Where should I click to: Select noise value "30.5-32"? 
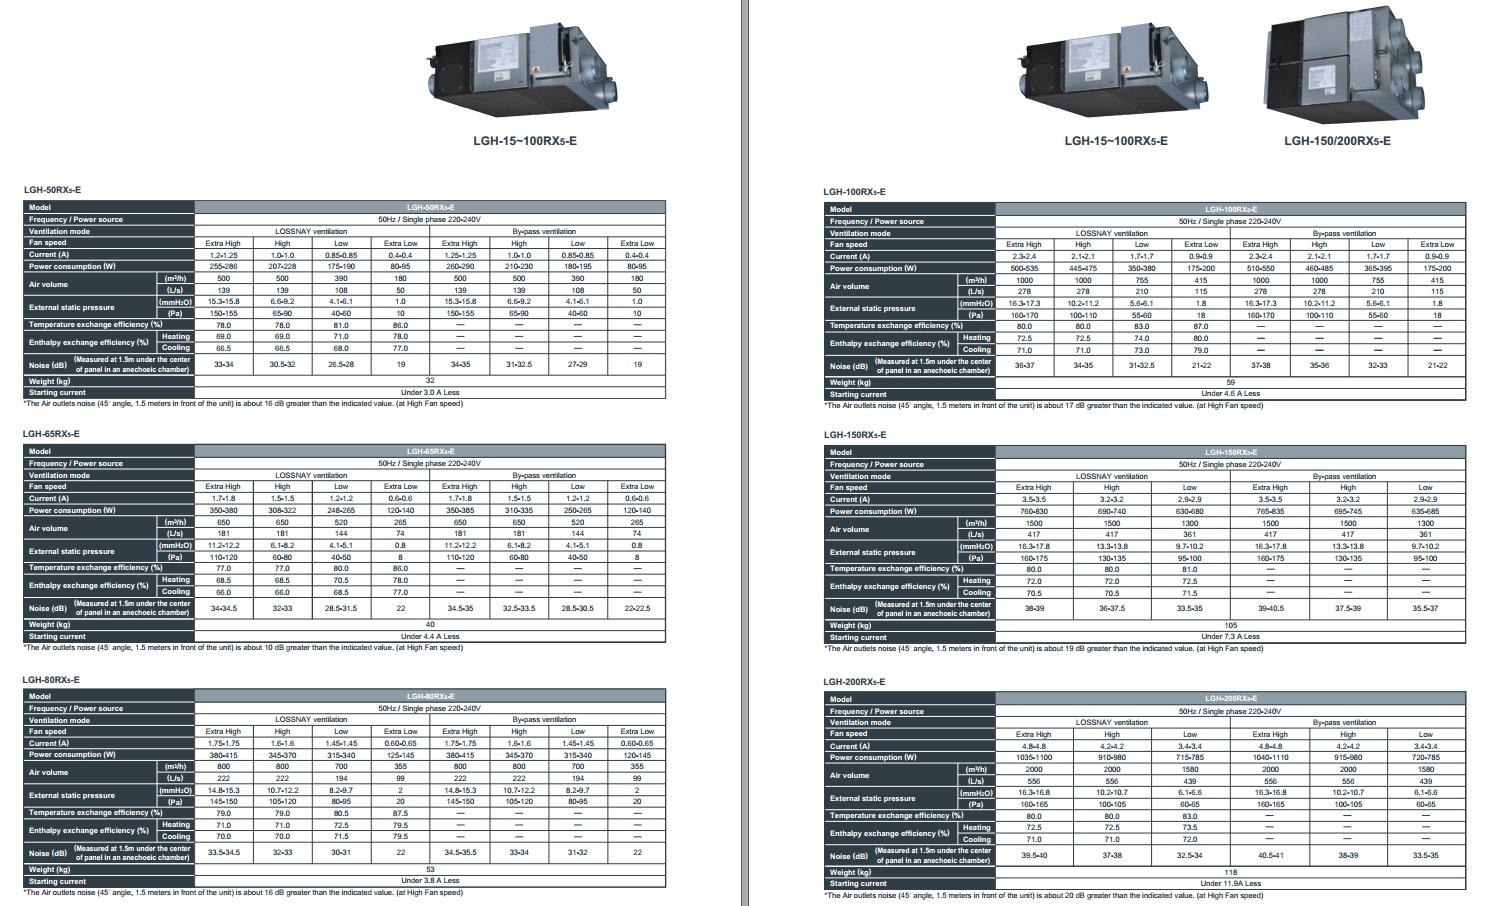pos(282,365)
